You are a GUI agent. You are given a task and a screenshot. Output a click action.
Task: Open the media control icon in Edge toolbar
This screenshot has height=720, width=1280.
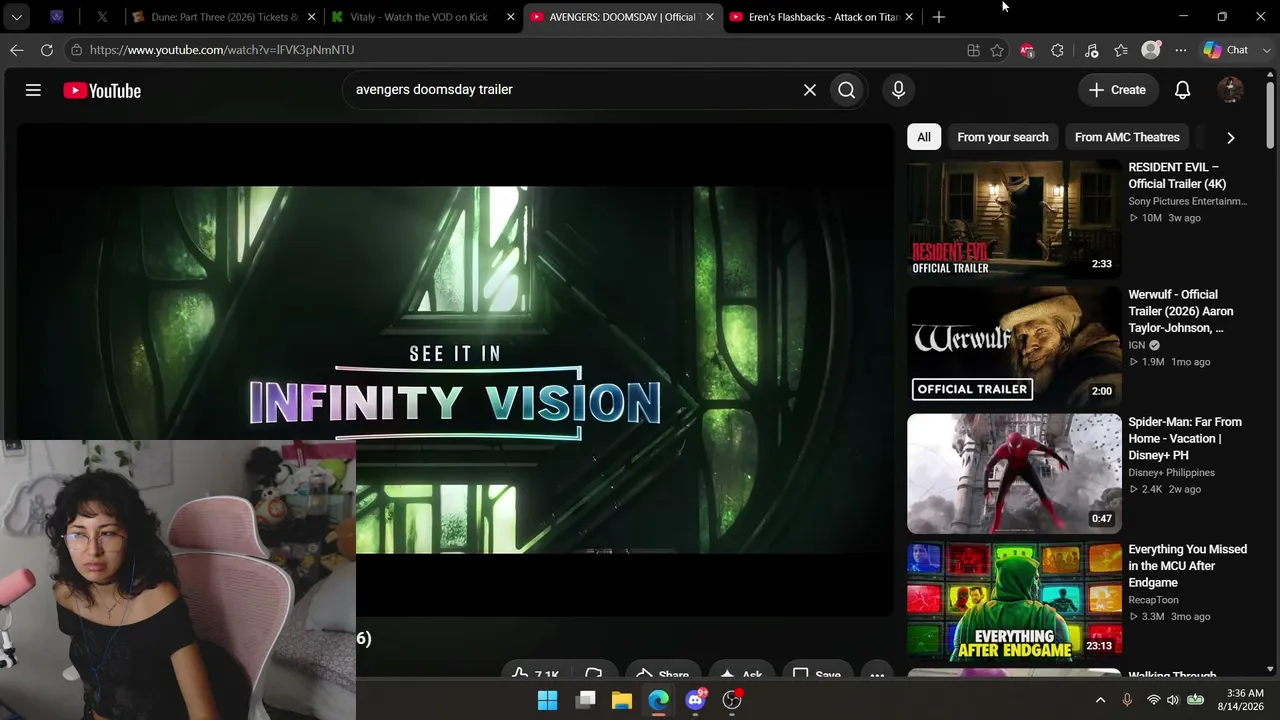(x=1091, y=50)
